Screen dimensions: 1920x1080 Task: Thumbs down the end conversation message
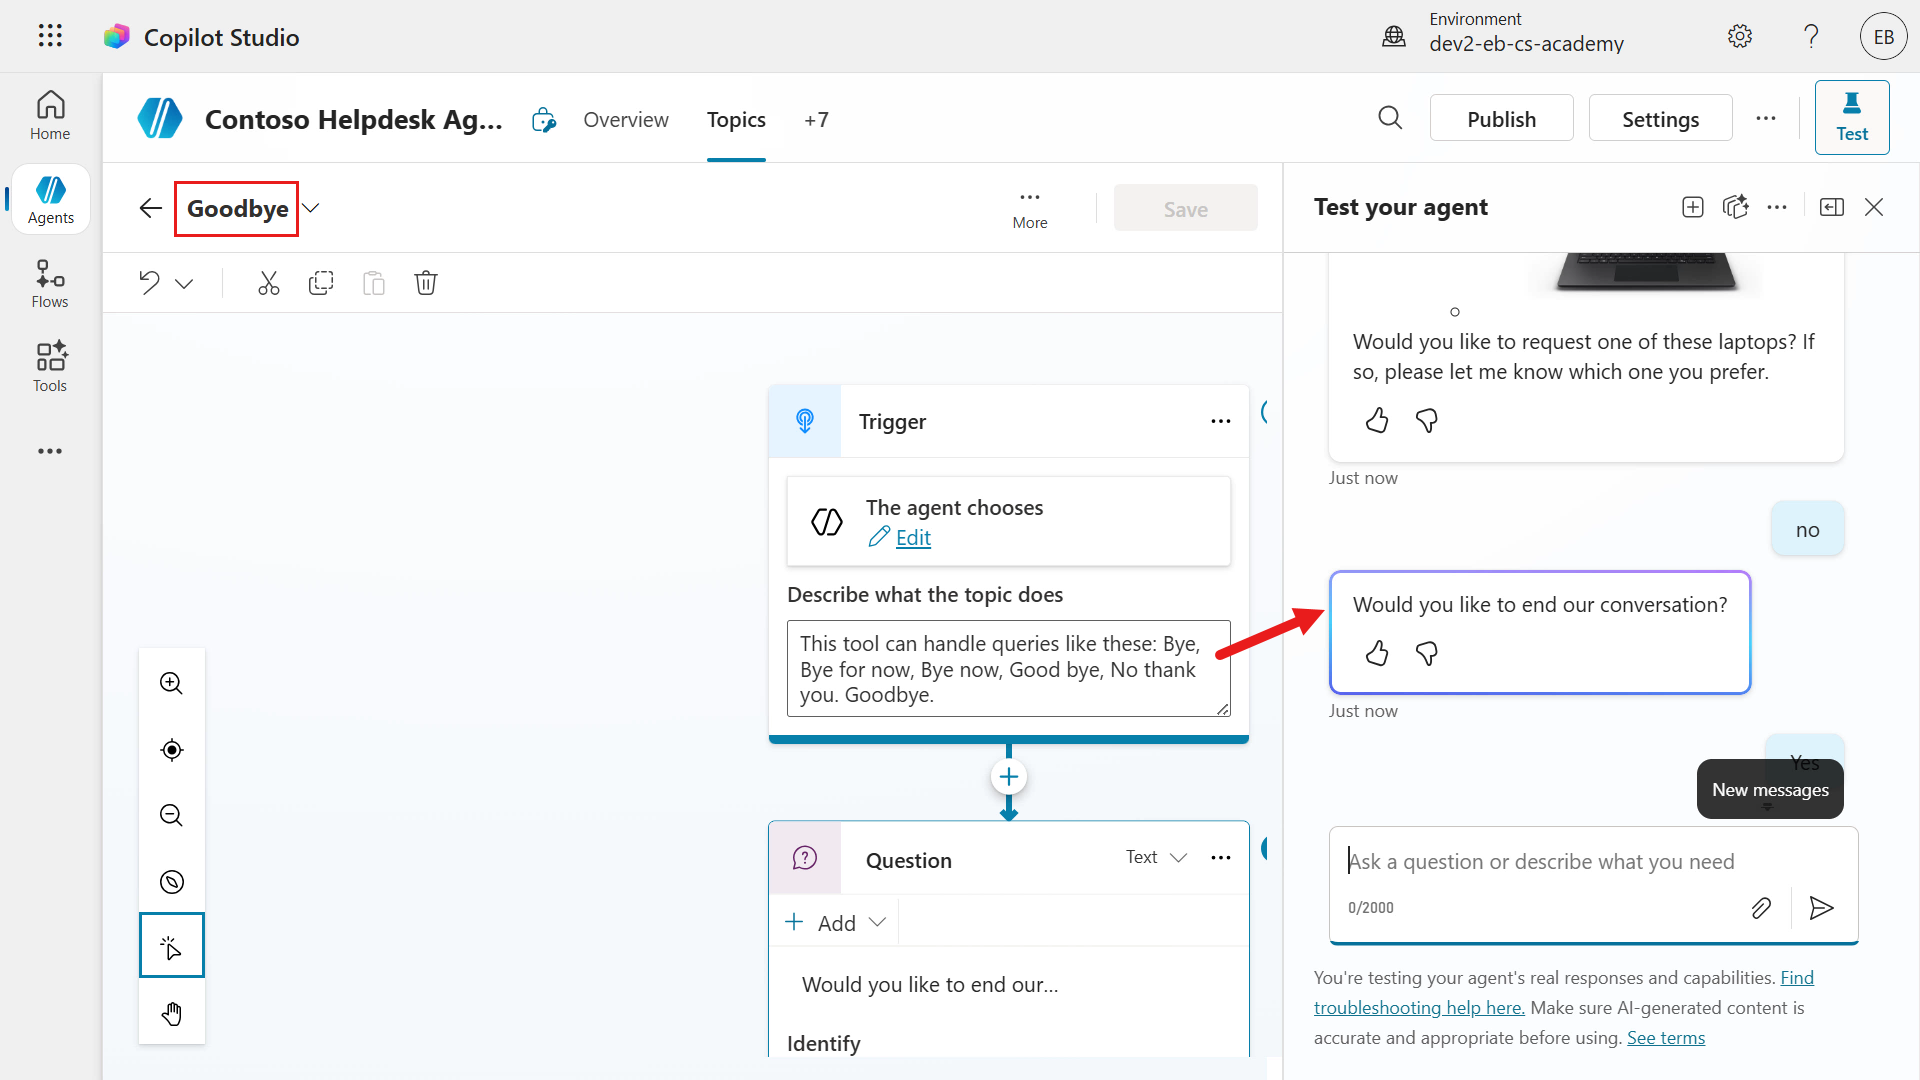(x=1427, y=654)
